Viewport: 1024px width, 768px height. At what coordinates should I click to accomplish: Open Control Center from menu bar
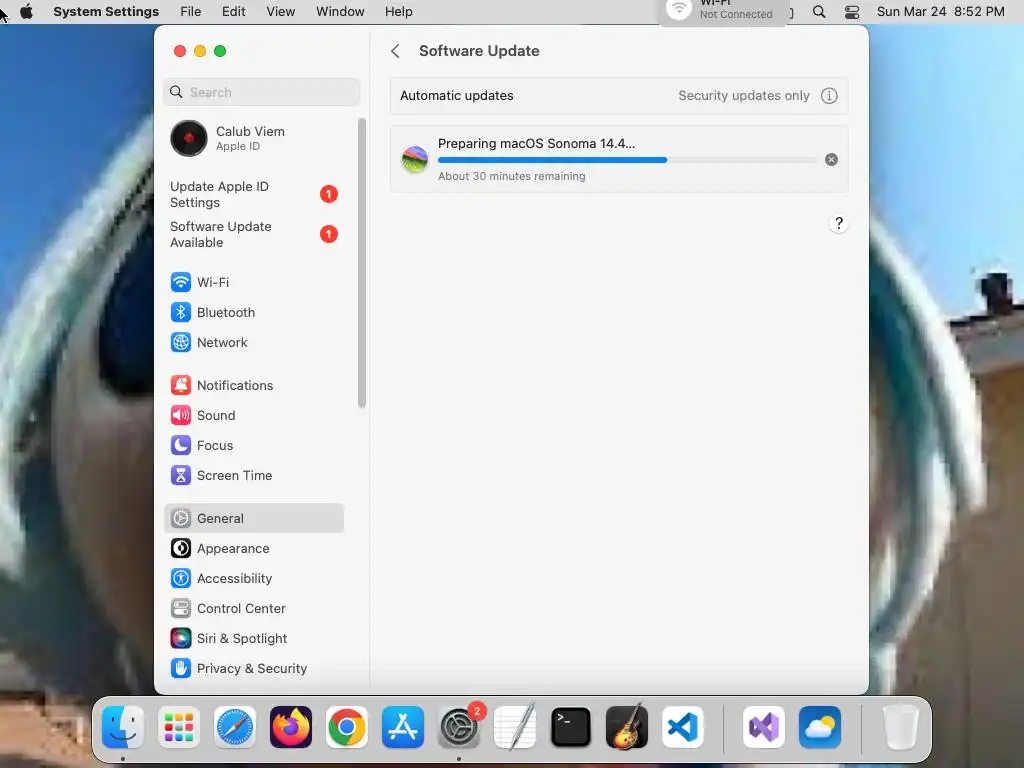[x=852, y=12]
